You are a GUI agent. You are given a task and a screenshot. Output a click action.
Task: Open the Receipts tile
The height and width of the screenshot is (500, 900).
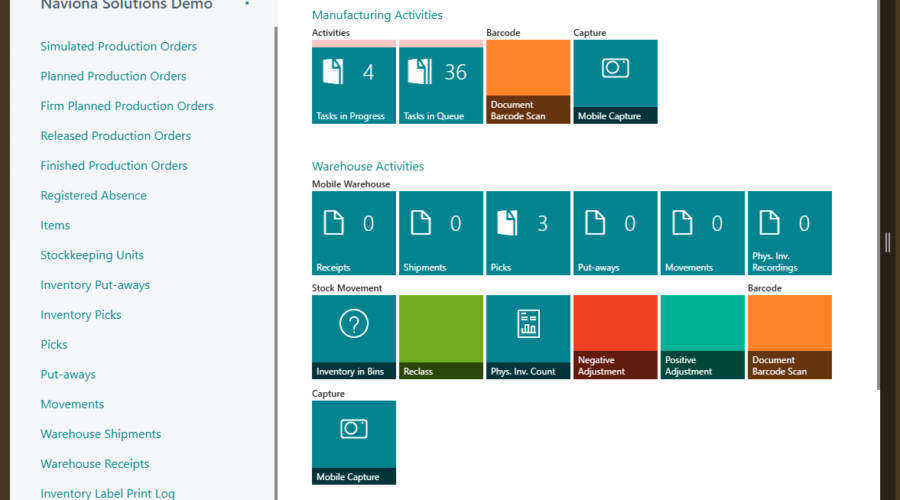point(354,233)
